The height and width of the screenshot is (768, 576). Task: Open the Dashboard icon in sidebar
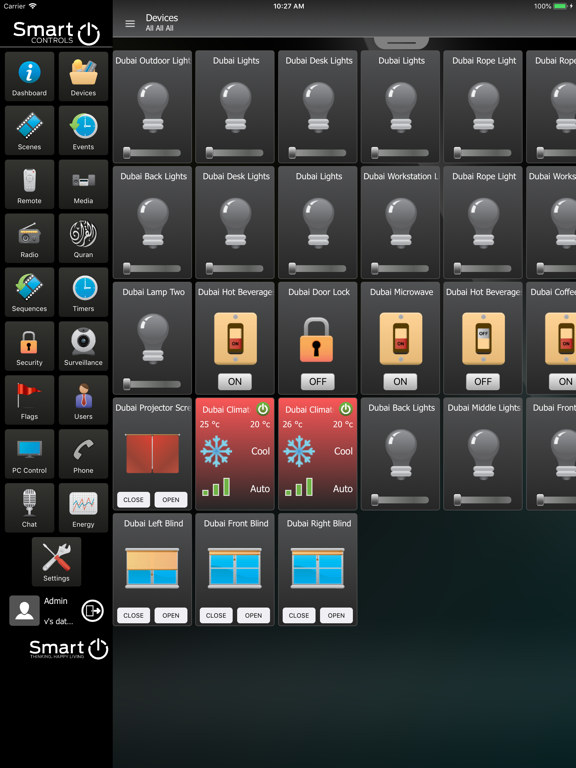[29, 76]
